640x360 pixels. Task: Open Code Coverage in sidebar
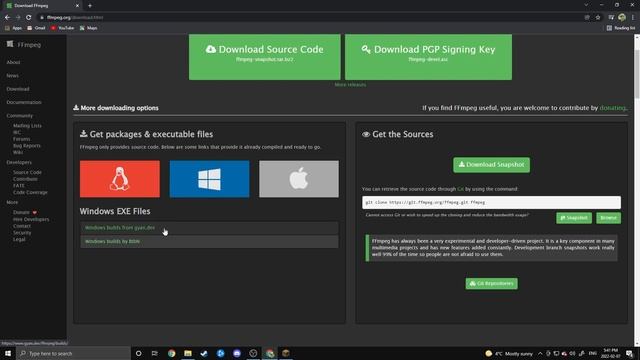coord(30,192)
